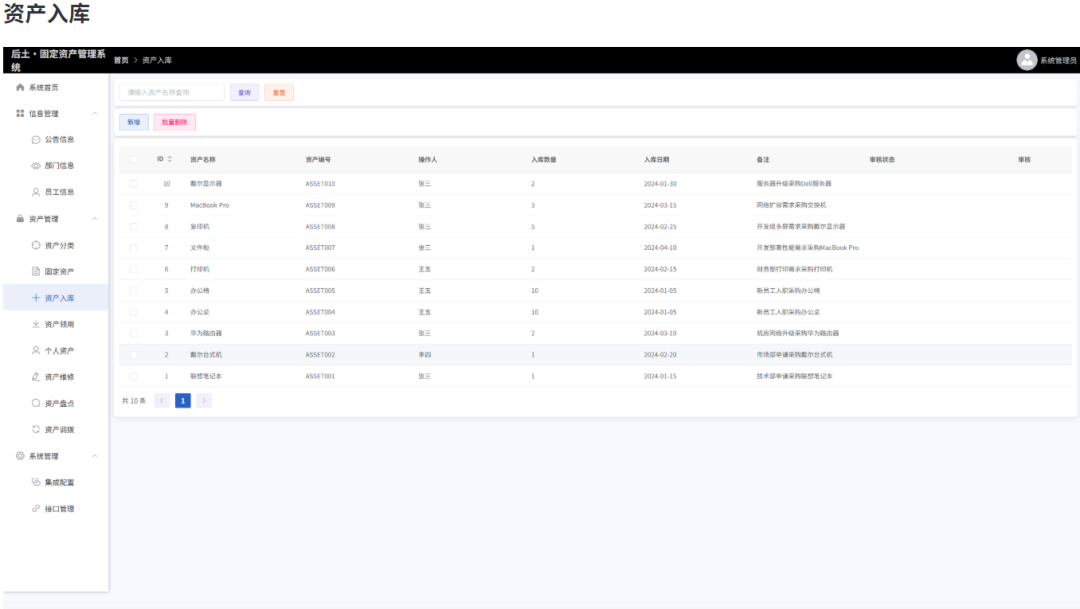Click the 重置 reset button
This screenshot has height=609, width=1080.
click(279, 92)
